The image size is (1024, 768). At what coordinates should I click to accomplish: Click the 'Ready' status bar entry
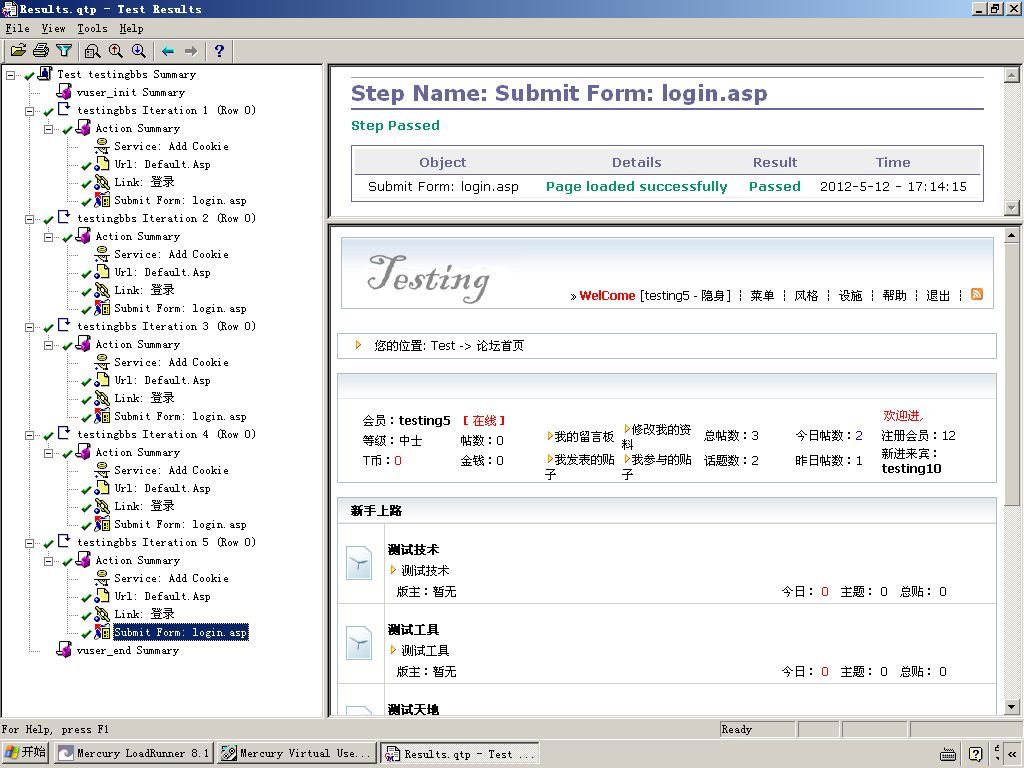pos(757,729)
